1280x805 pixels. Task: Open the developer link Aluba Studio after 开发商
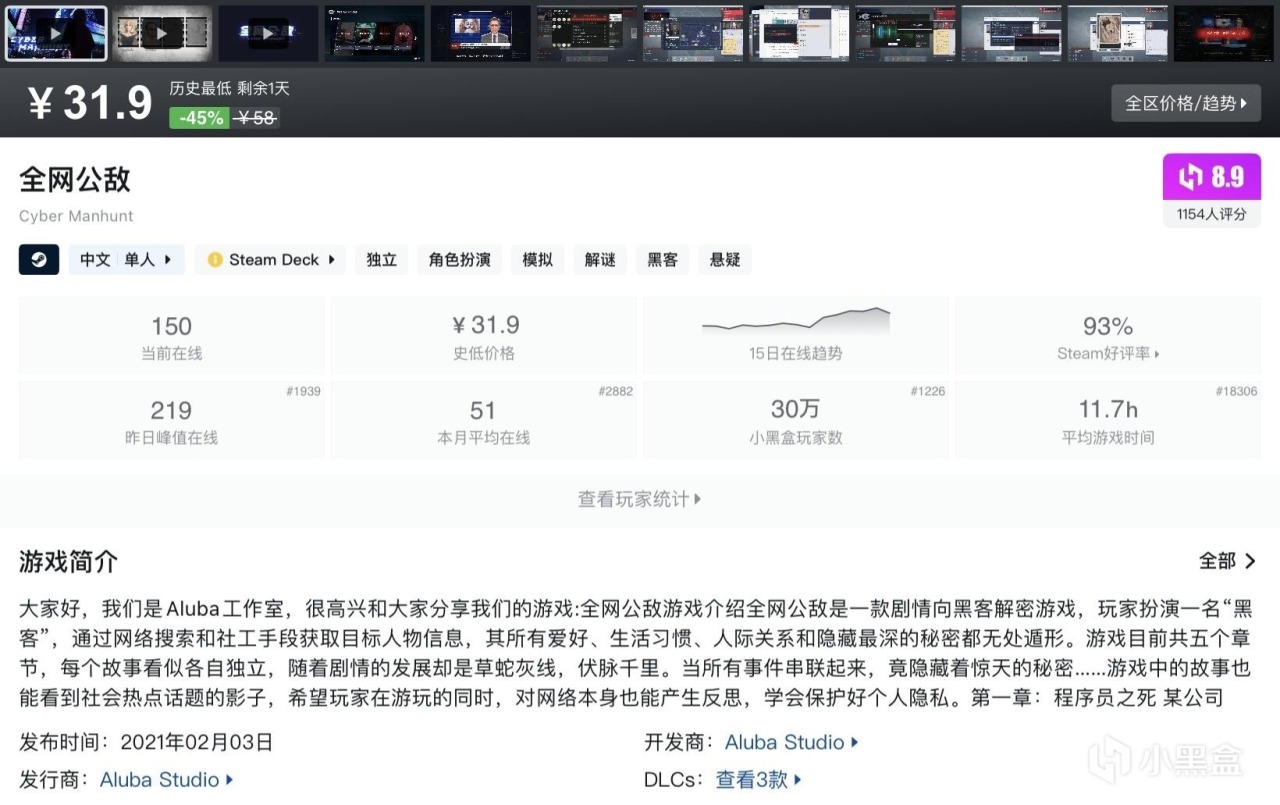click(791, 742)
